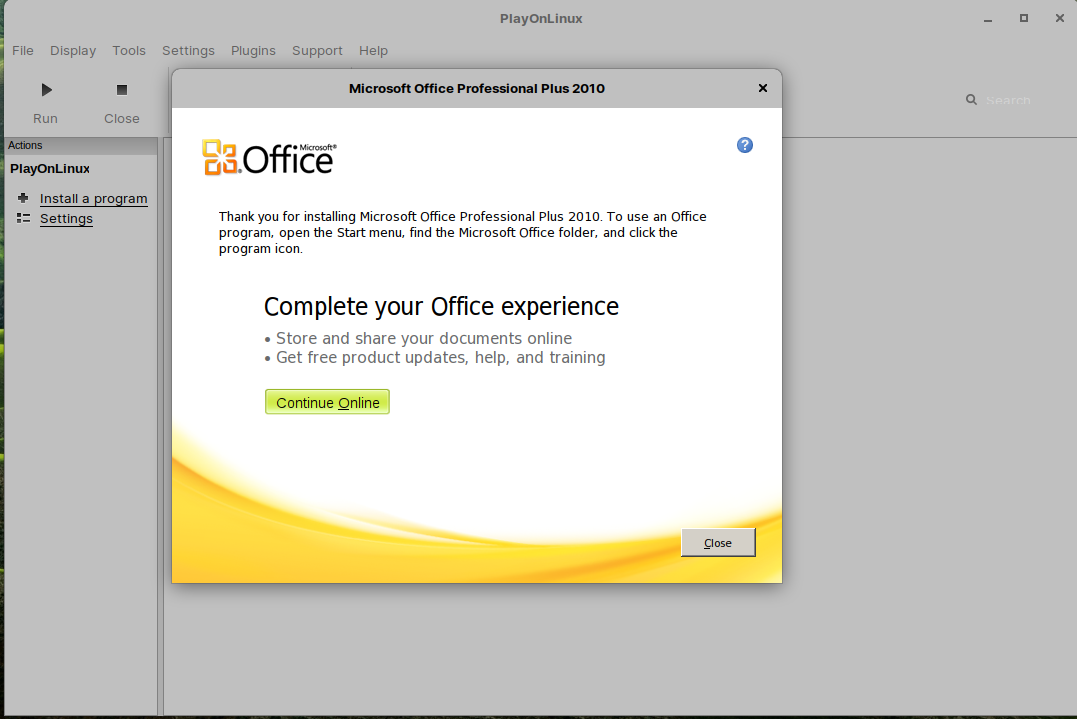Click the 'Complete your Office experience' heading

tap(441, 306)
